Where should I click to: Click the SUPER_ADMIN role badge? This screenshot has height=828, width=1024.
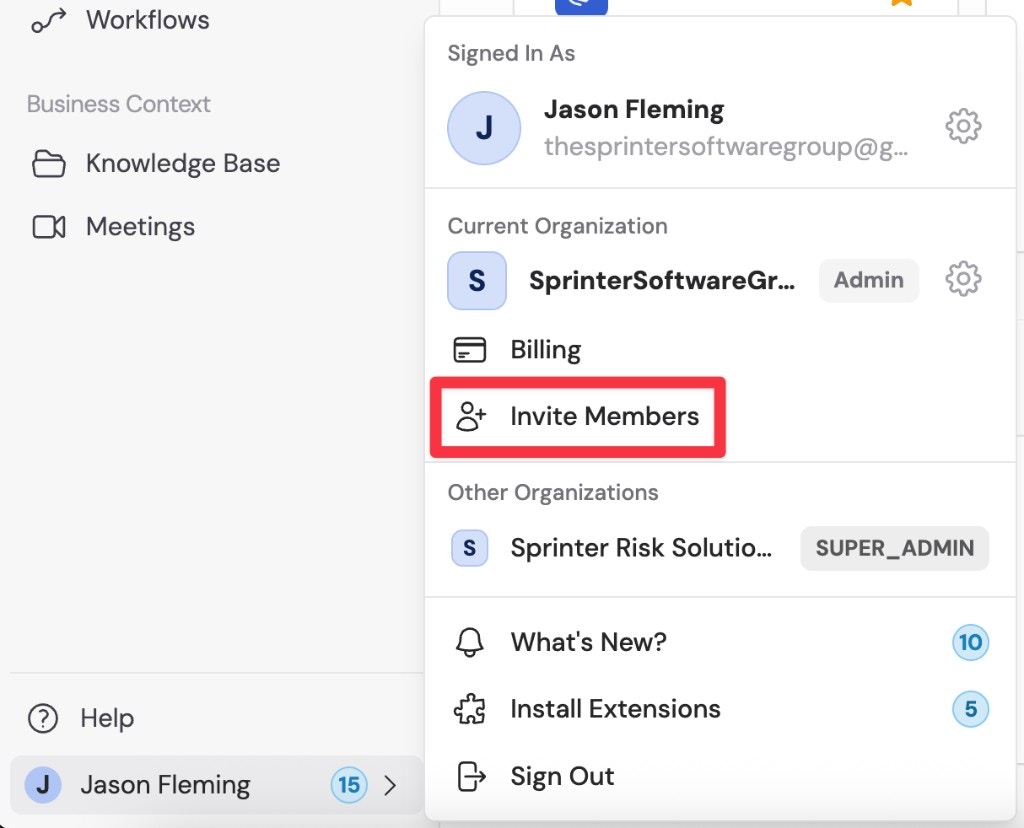coord(894,548)
